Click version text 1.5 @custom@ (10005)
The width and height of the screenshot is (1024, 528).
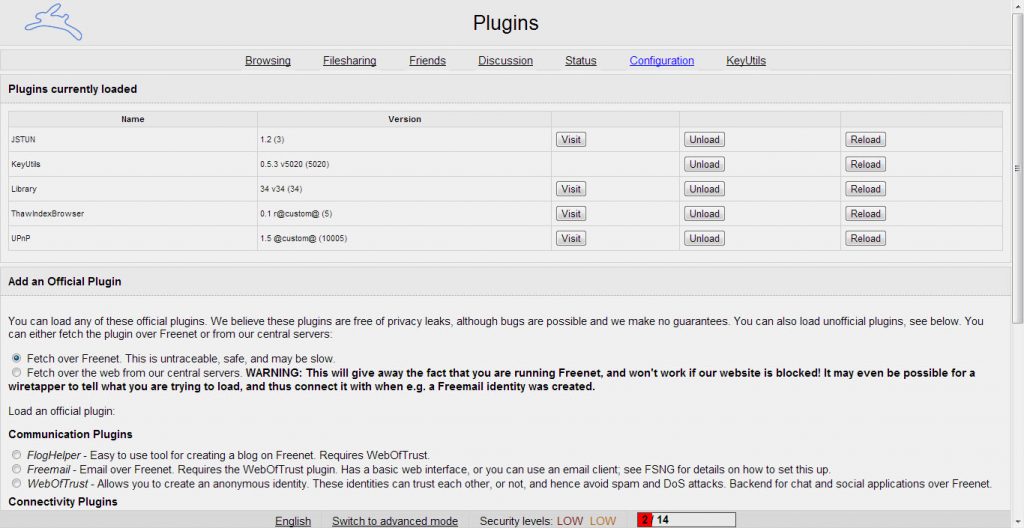[x=304, y=239]
